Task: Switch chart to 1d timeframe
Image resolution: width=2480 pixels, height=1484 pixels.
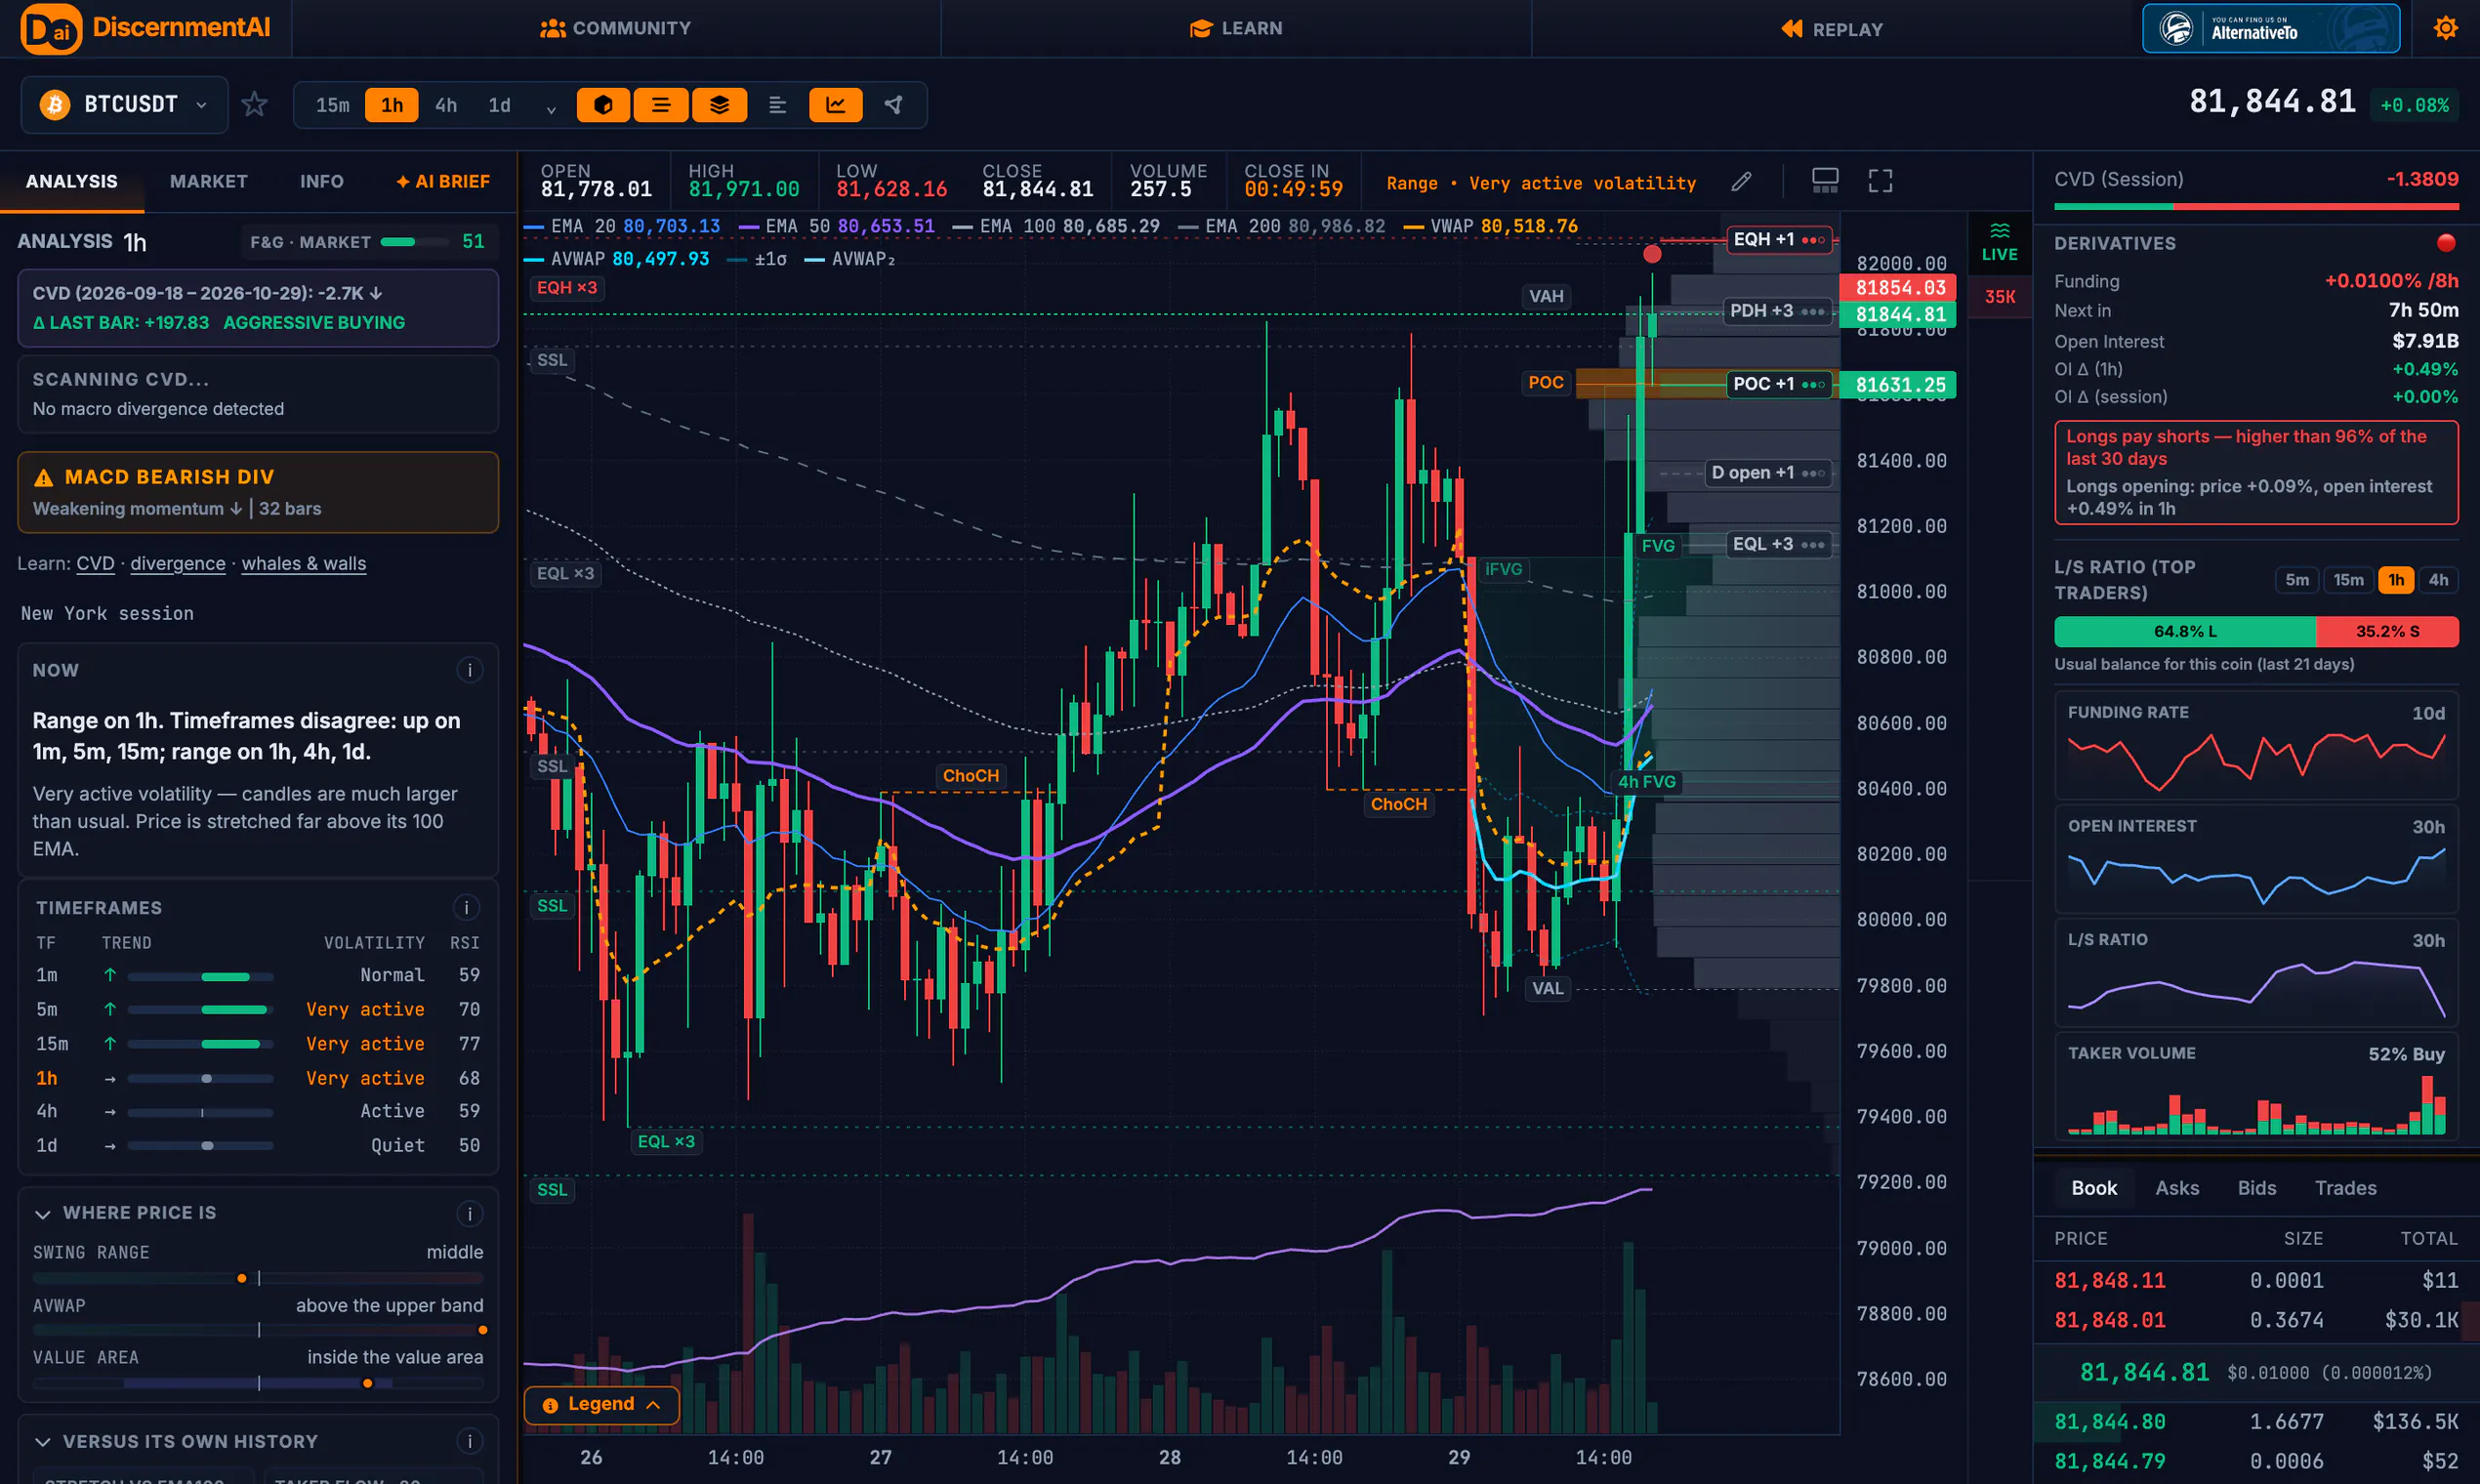Action: [x=499, y=105]
